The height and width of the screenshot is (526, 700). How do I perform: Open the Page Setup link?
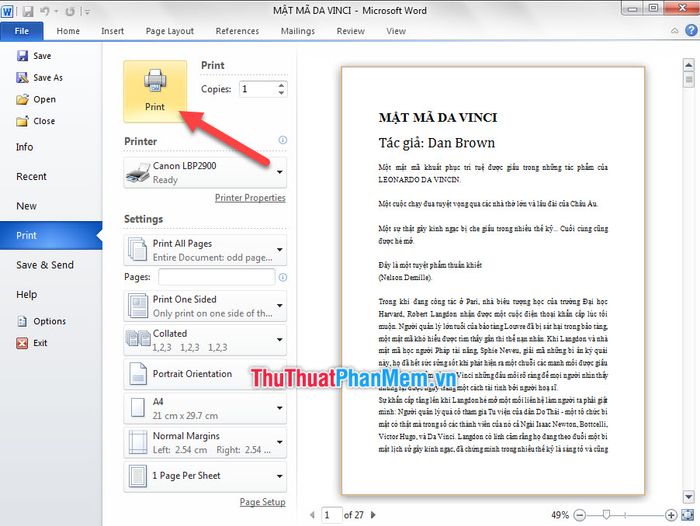(x=262, y=502)
